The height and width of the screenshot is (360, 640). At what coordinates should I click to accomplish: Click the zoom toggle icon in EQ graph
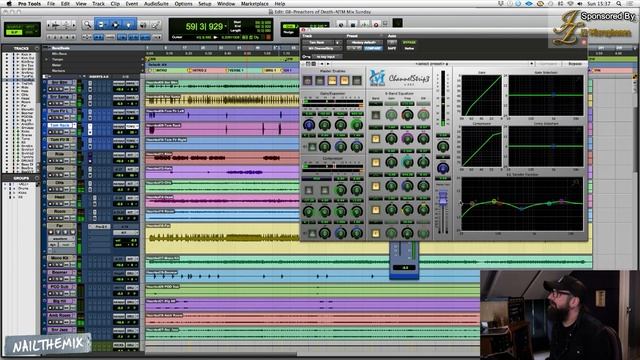pos(576,182)
